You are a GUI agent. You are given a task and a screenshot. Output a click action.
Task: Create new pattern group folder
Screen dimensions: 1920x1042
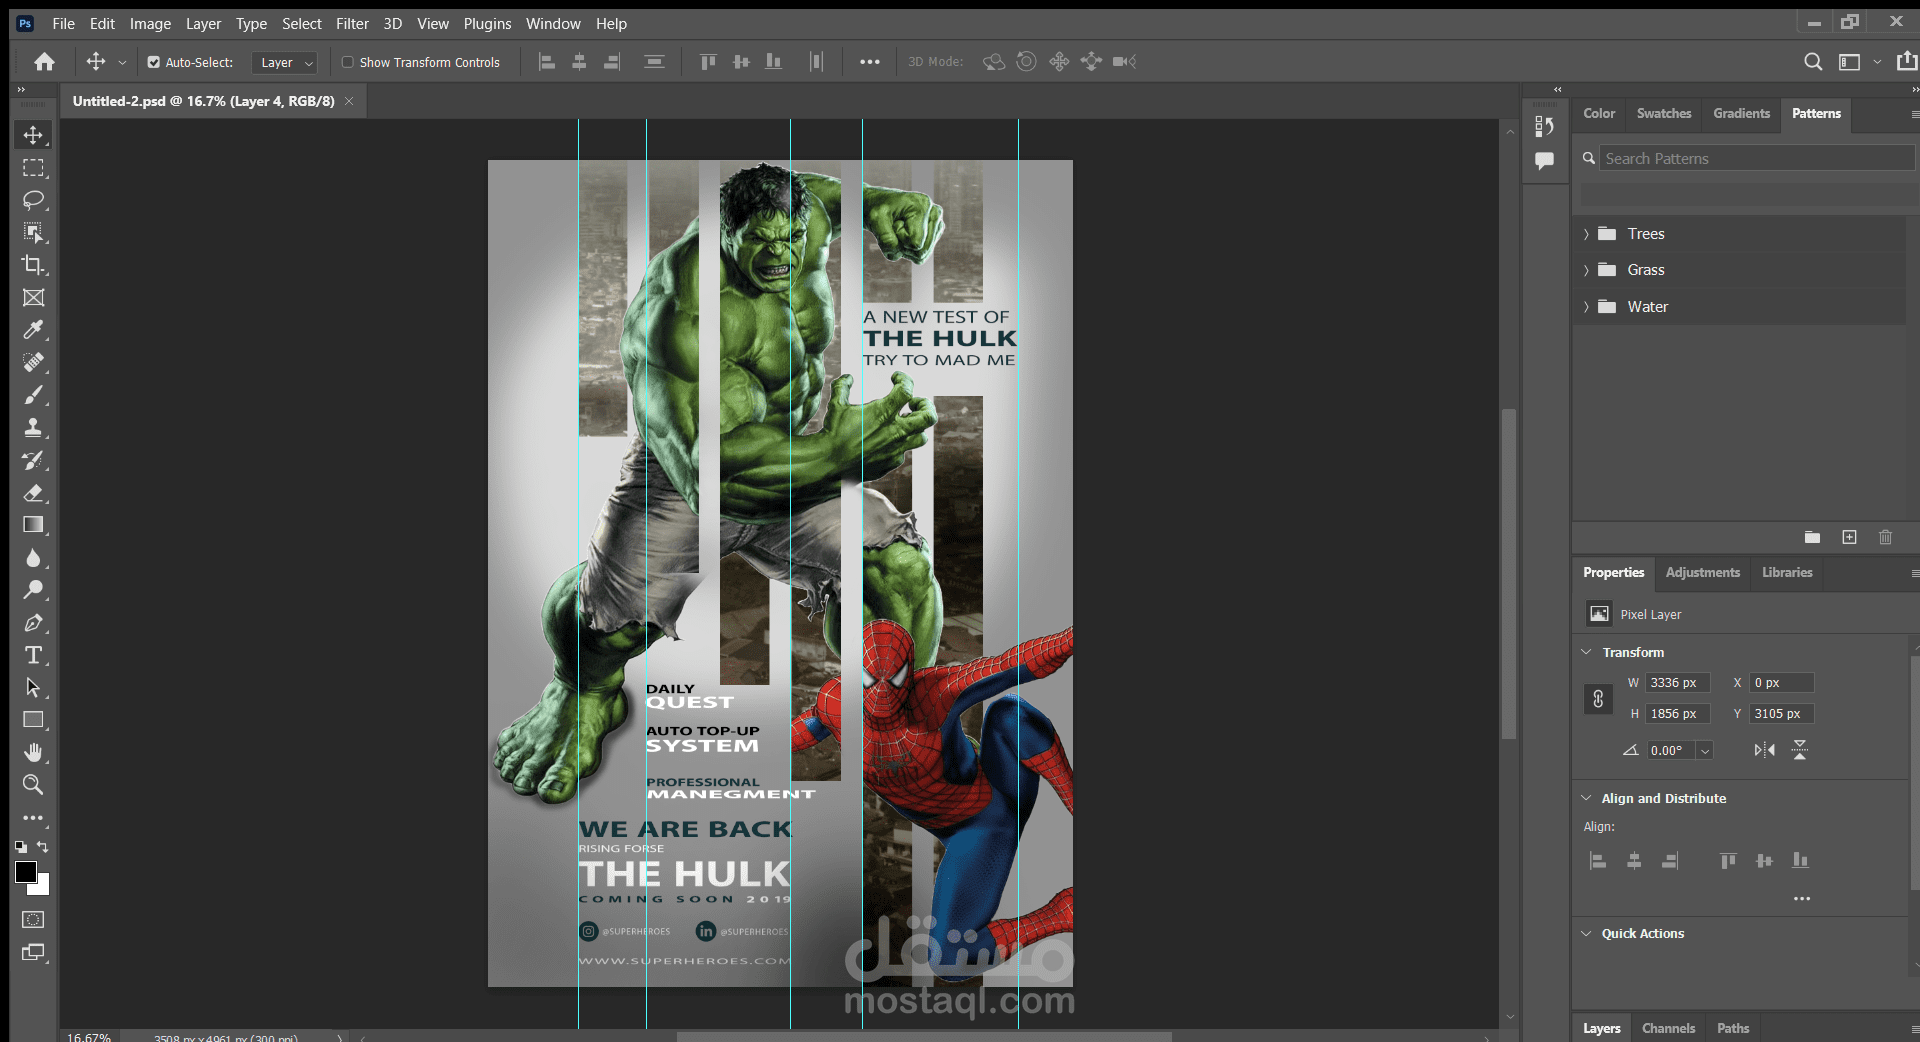click(1812, 538)
